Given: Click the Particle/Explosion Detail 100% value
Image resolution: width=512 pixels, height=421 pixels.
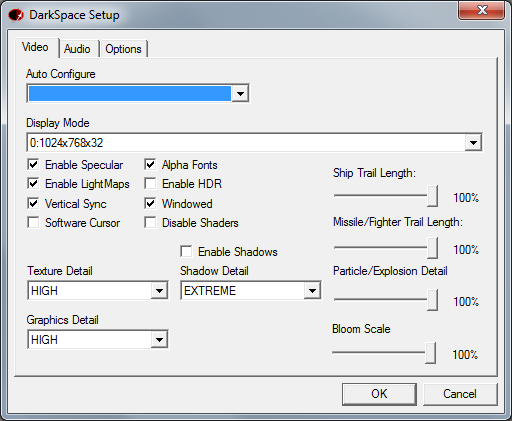Looking at the screenshot, I should point(466,302).
